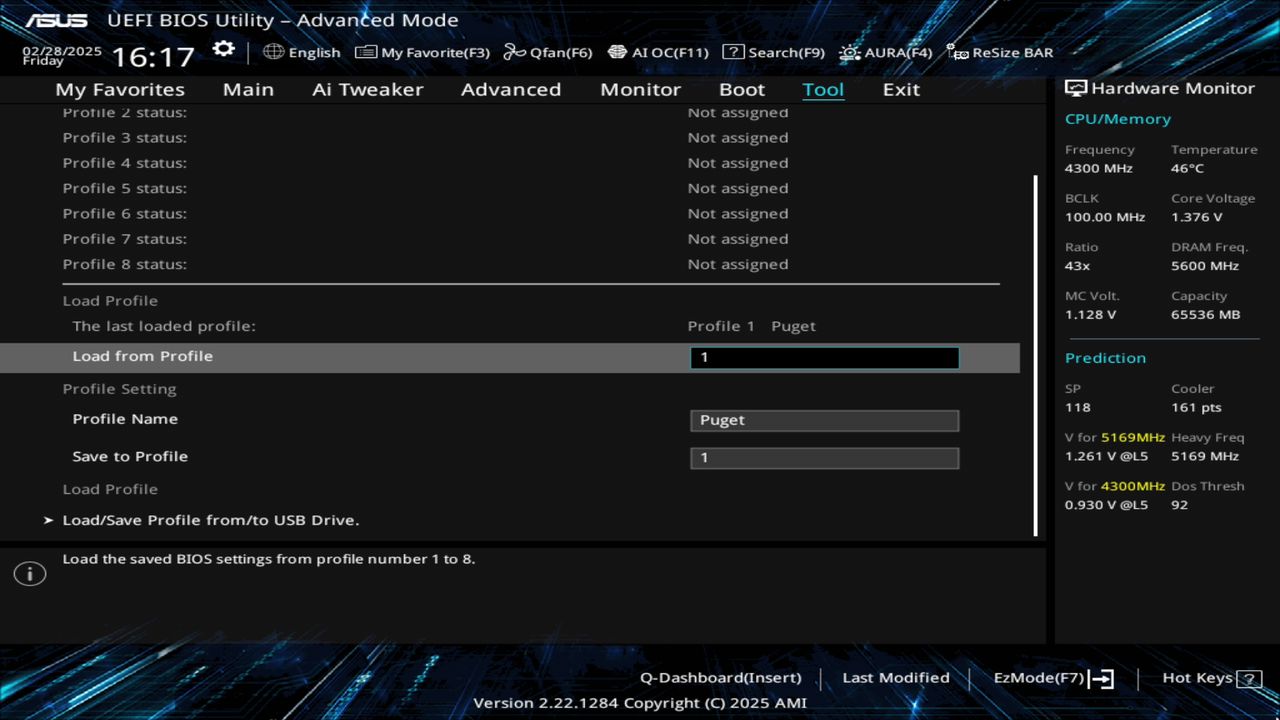This screenshot has height=720, width=1280.
Task: Click the 16:17 clock display
Action: 153,56
